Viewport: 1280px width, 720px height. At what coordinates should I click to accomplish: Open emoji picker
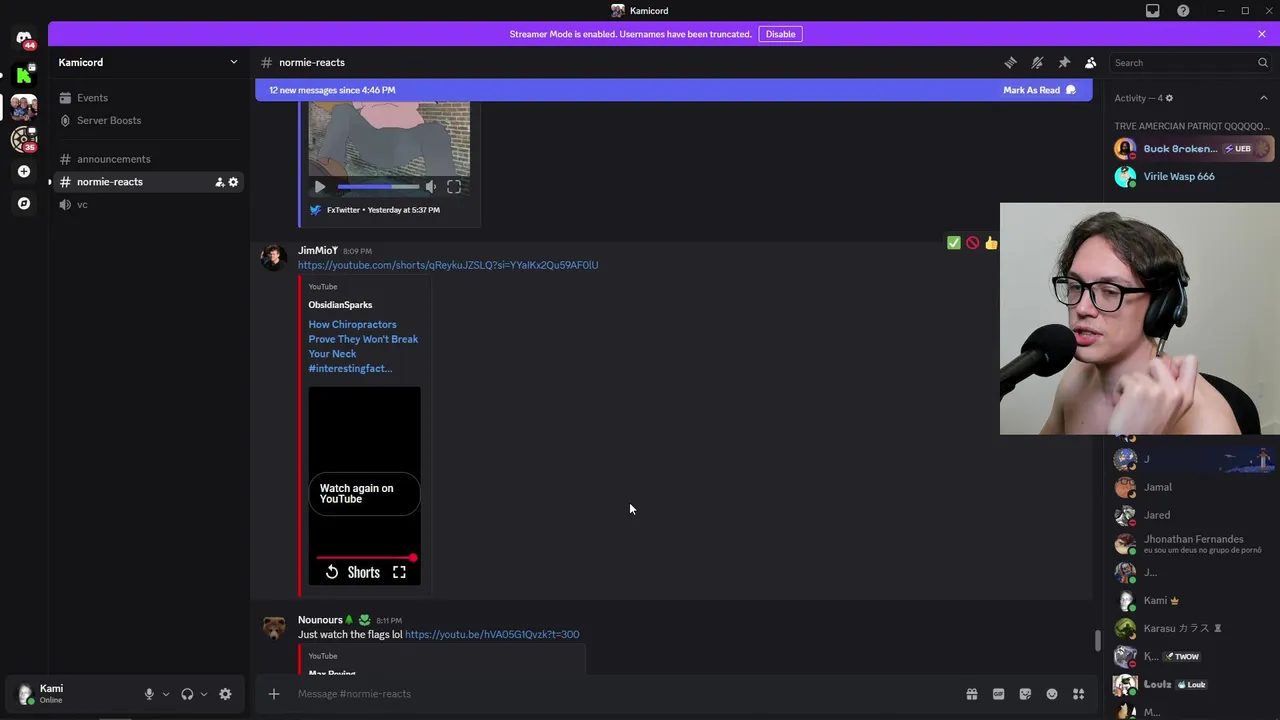click(1052, 694)
